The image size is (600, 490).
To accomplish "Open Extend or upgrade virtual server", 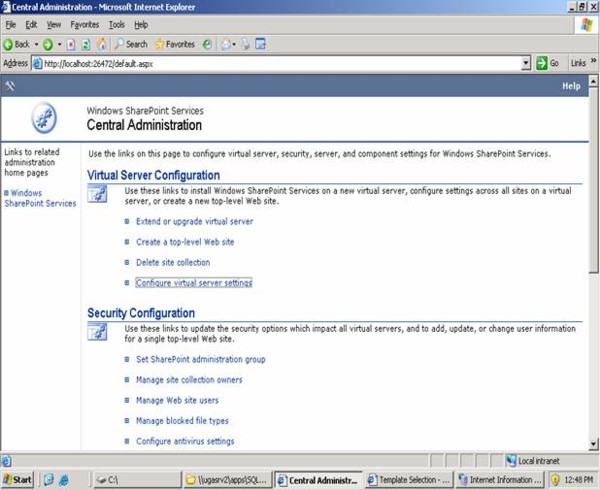I will pyautogui.click(x=194, y=221).
